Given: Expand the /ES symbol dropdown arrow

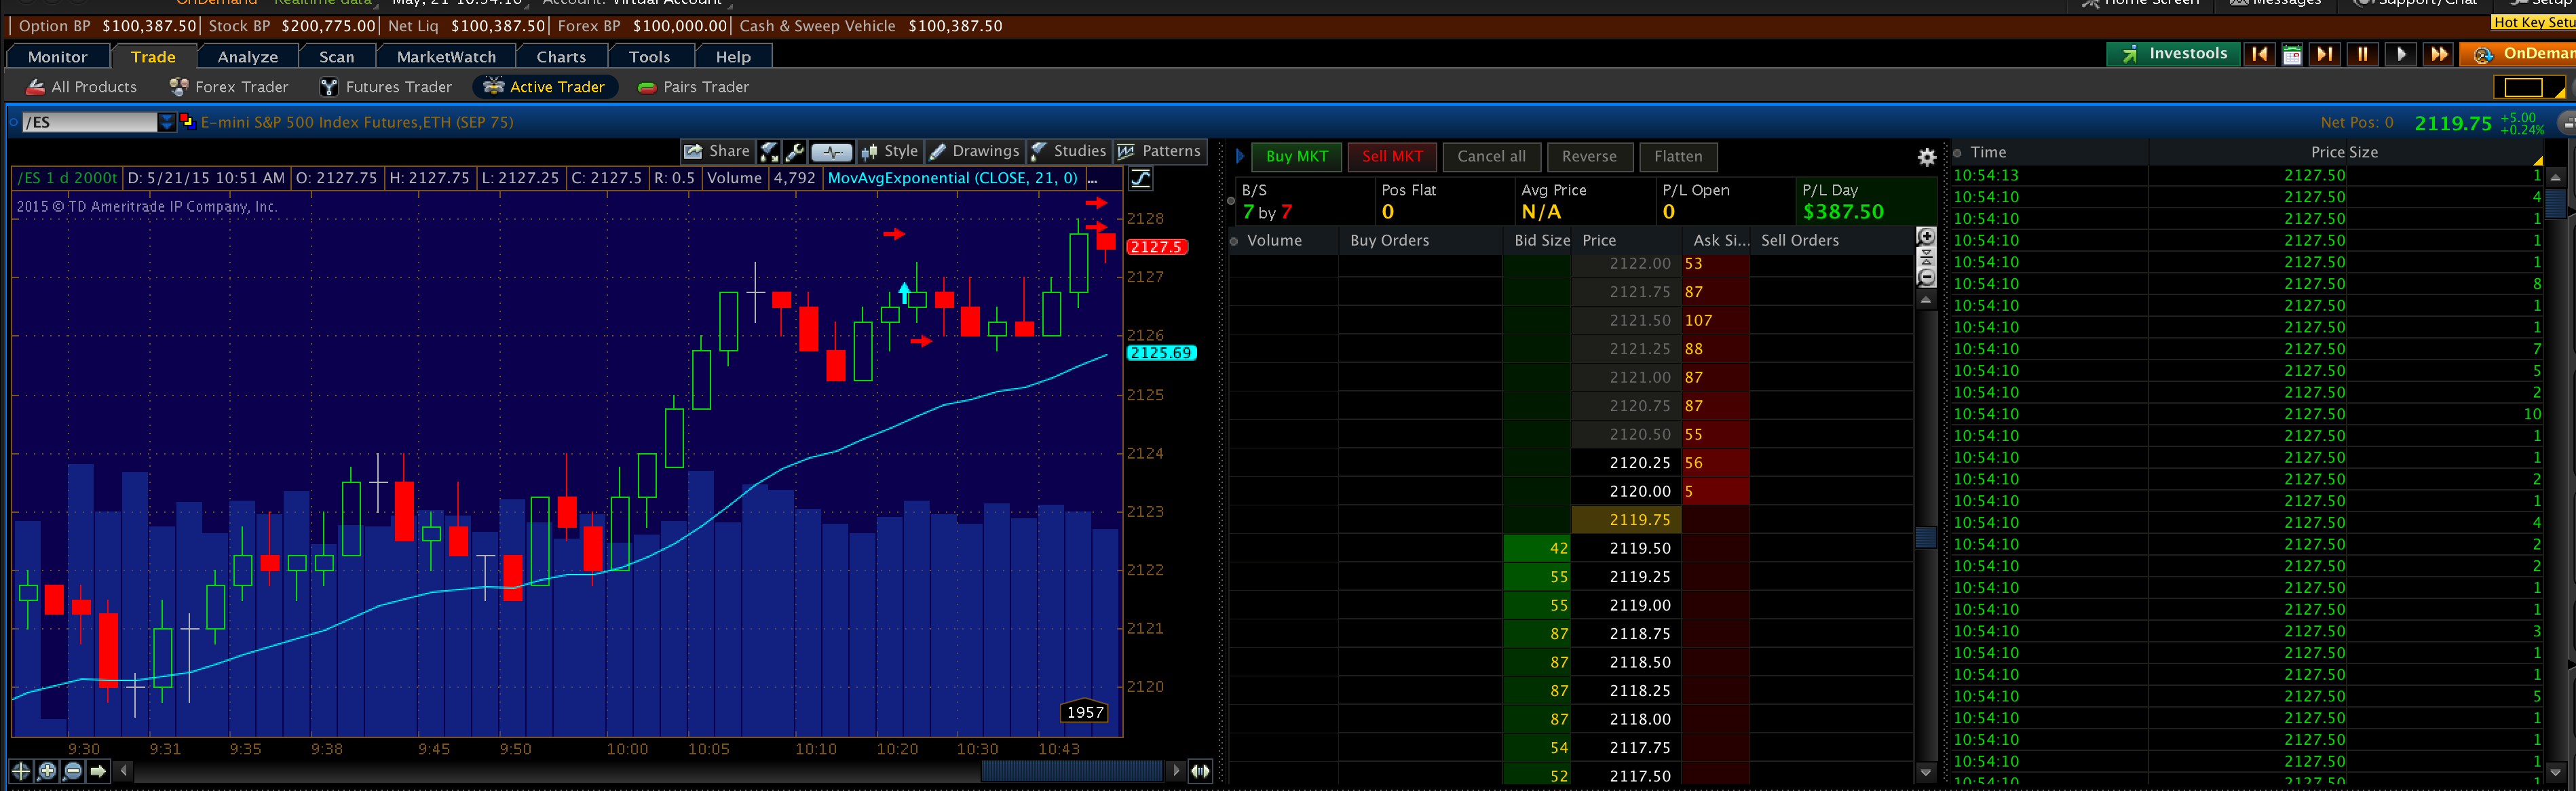Looking at the screenshot, I should (x=167, y=122).
